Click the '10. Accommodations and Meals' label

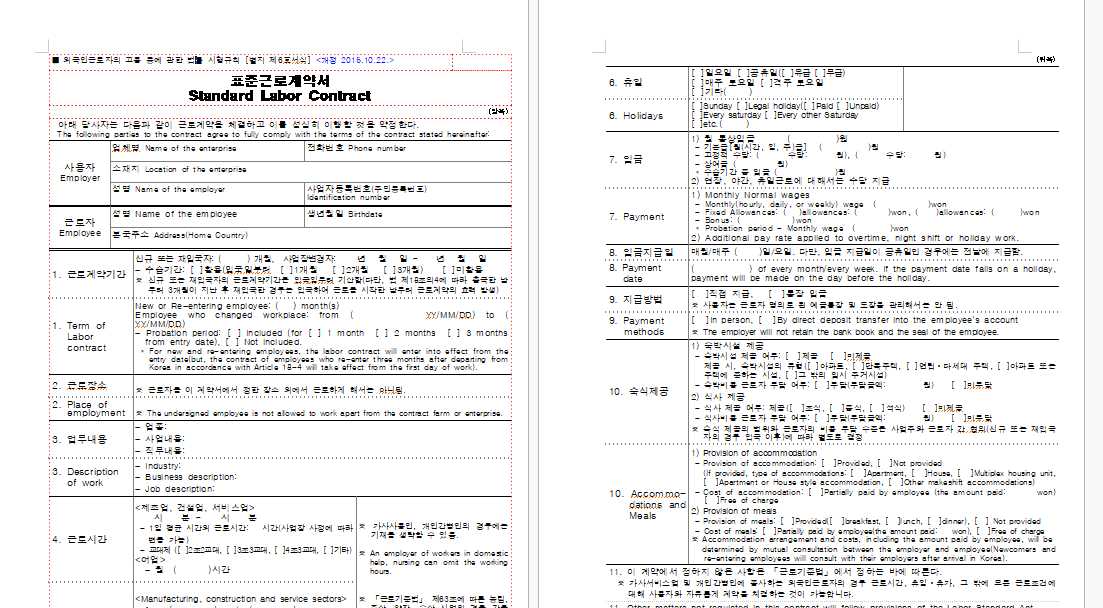(647, 505)
